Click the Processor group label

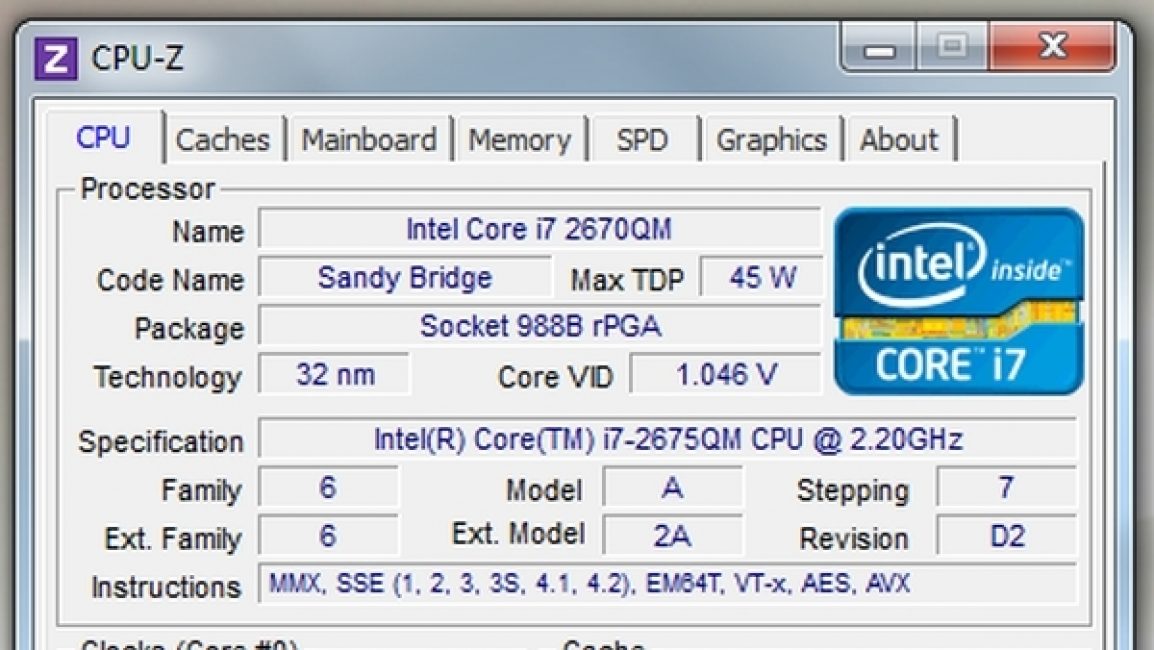click(x=147, y=189)
